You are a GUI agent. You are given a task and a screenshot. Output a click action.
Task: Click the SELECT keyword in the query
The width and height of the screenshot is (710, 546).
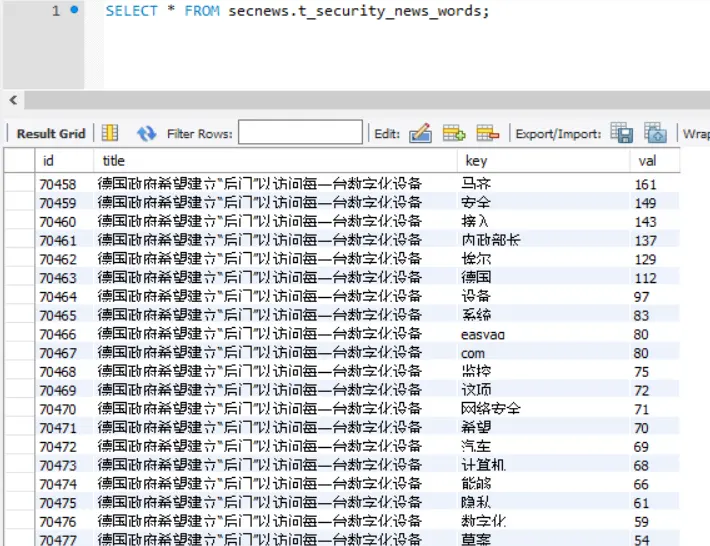point(131,11)
